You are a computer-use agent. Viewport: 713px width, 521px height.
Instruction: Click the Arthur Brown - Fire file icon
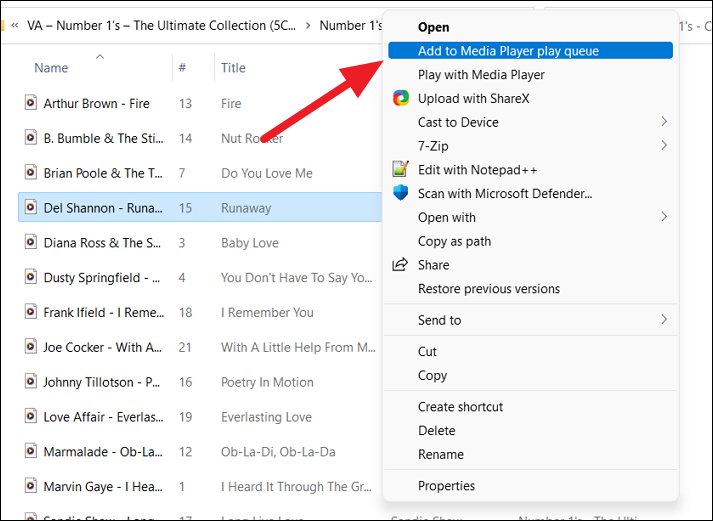pyautogui.click(x=30, y=103)
